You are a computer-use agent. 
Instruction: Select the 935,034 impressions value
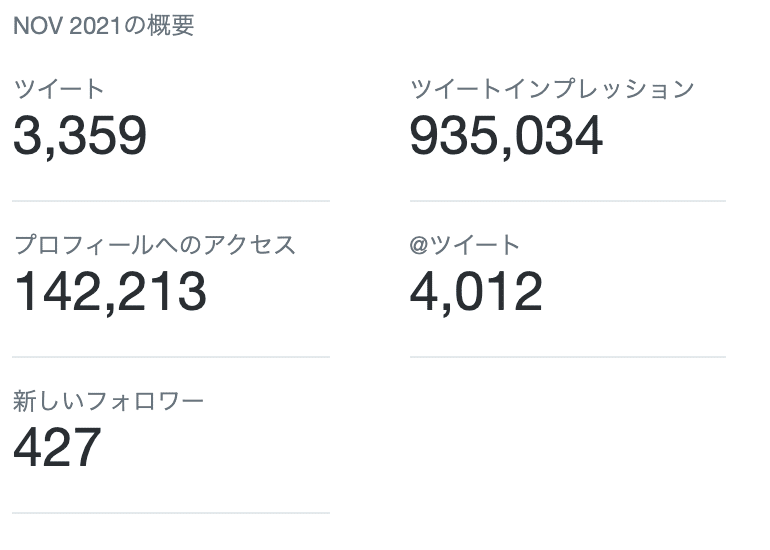pyautogui.click(x=506, y=136)
